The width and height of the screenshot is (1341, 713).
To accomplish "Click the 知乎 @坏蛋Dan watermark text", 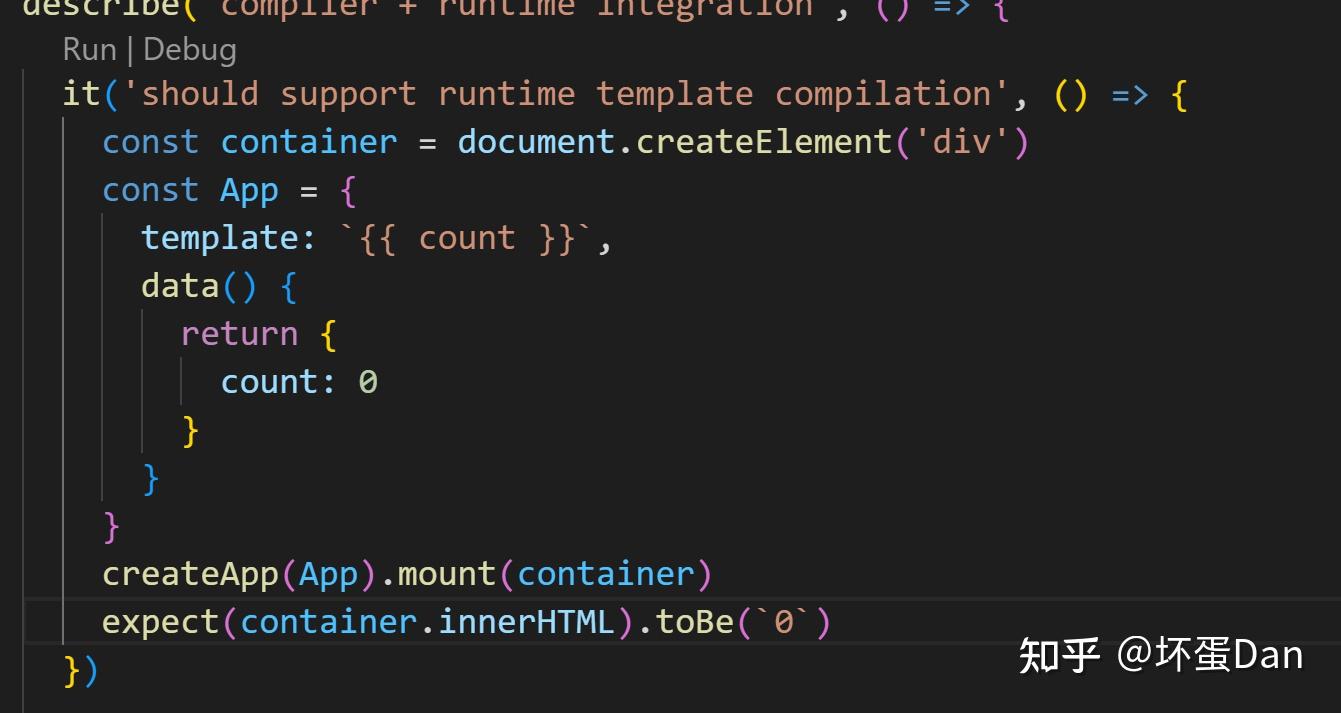I will tap(1160, 654).
